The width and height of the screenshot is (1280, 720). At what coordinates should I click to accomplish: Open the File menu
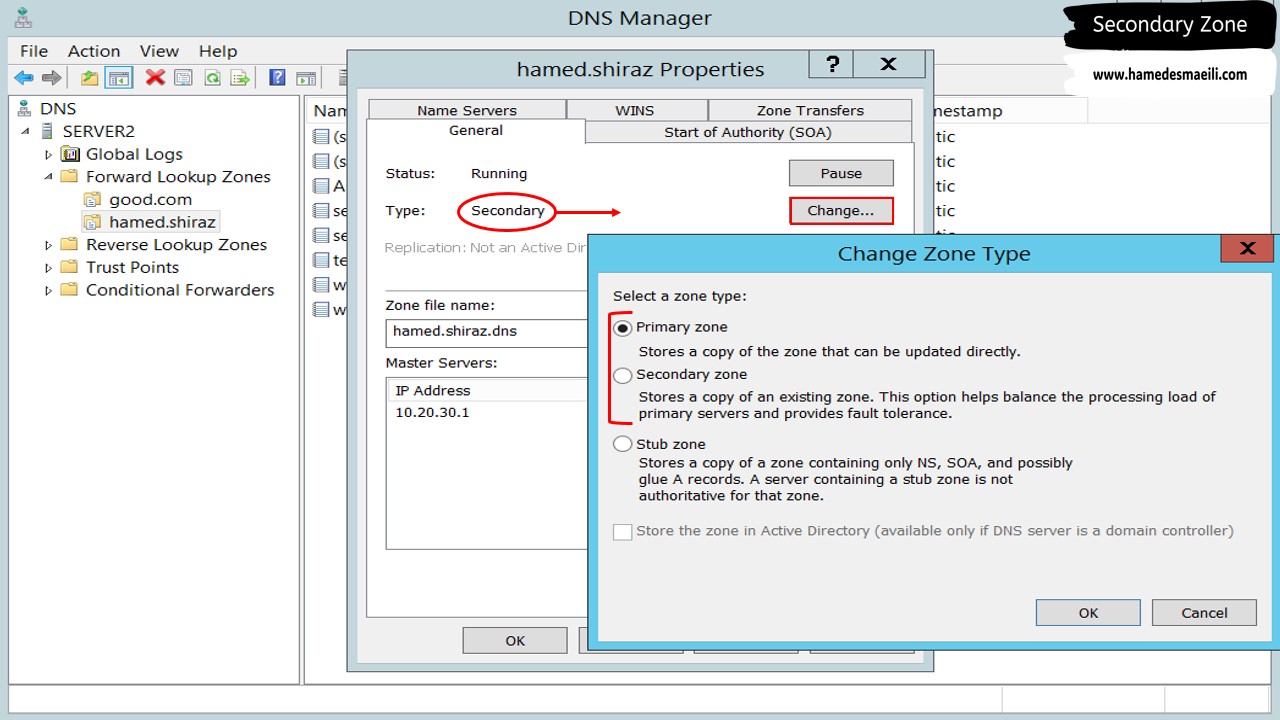(x=34, y=51)
